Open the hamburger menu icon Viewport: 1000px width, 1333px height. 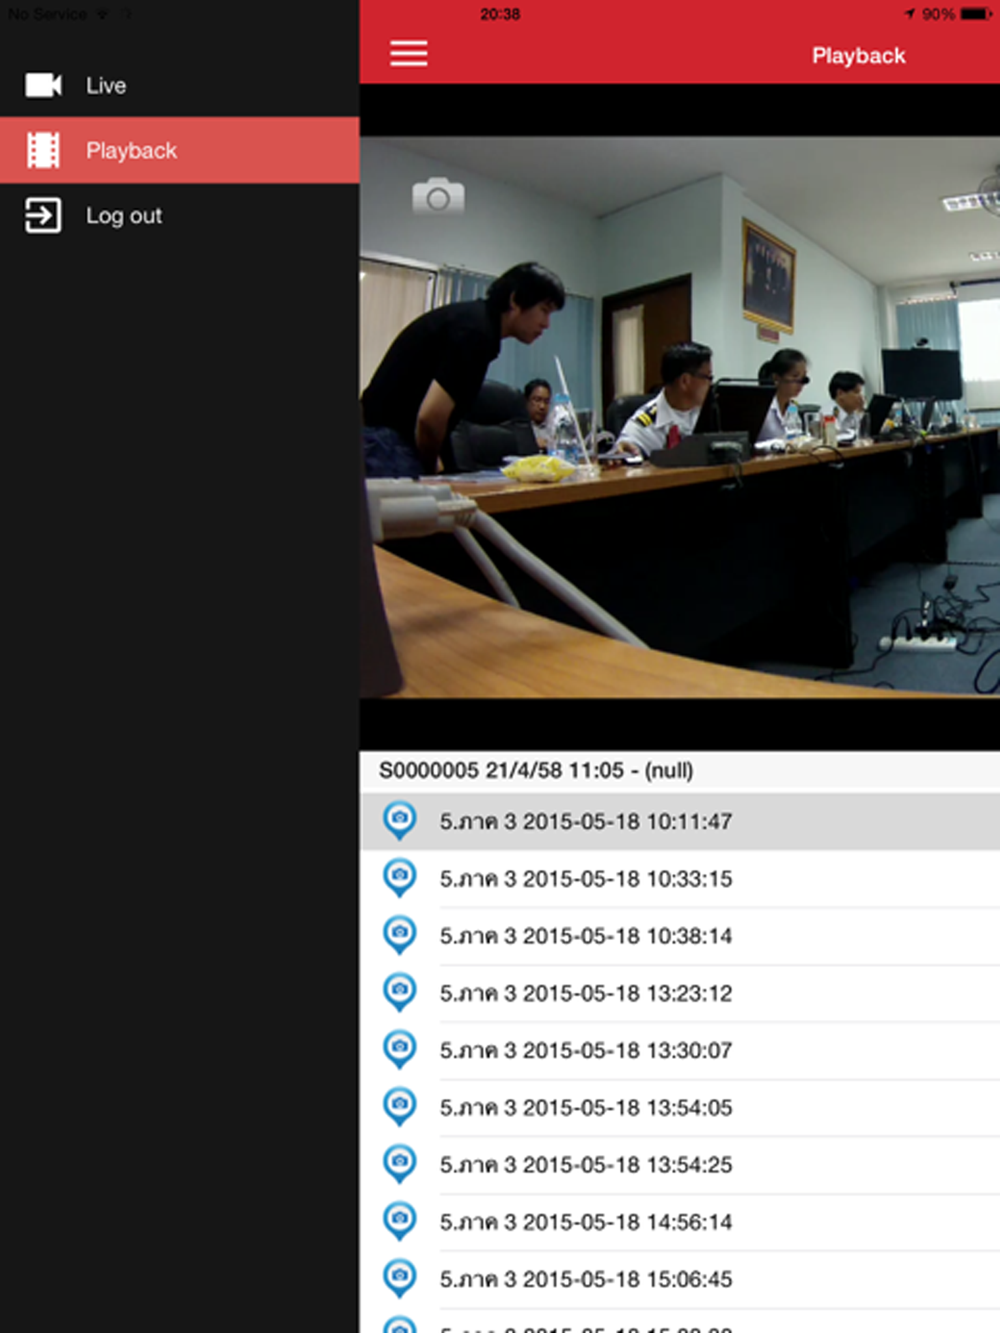pyautogui.click(x=408, y=54)
